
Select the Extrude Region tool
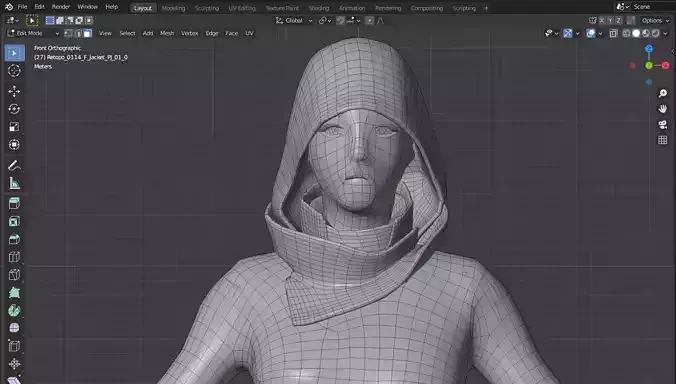point(14,203)
